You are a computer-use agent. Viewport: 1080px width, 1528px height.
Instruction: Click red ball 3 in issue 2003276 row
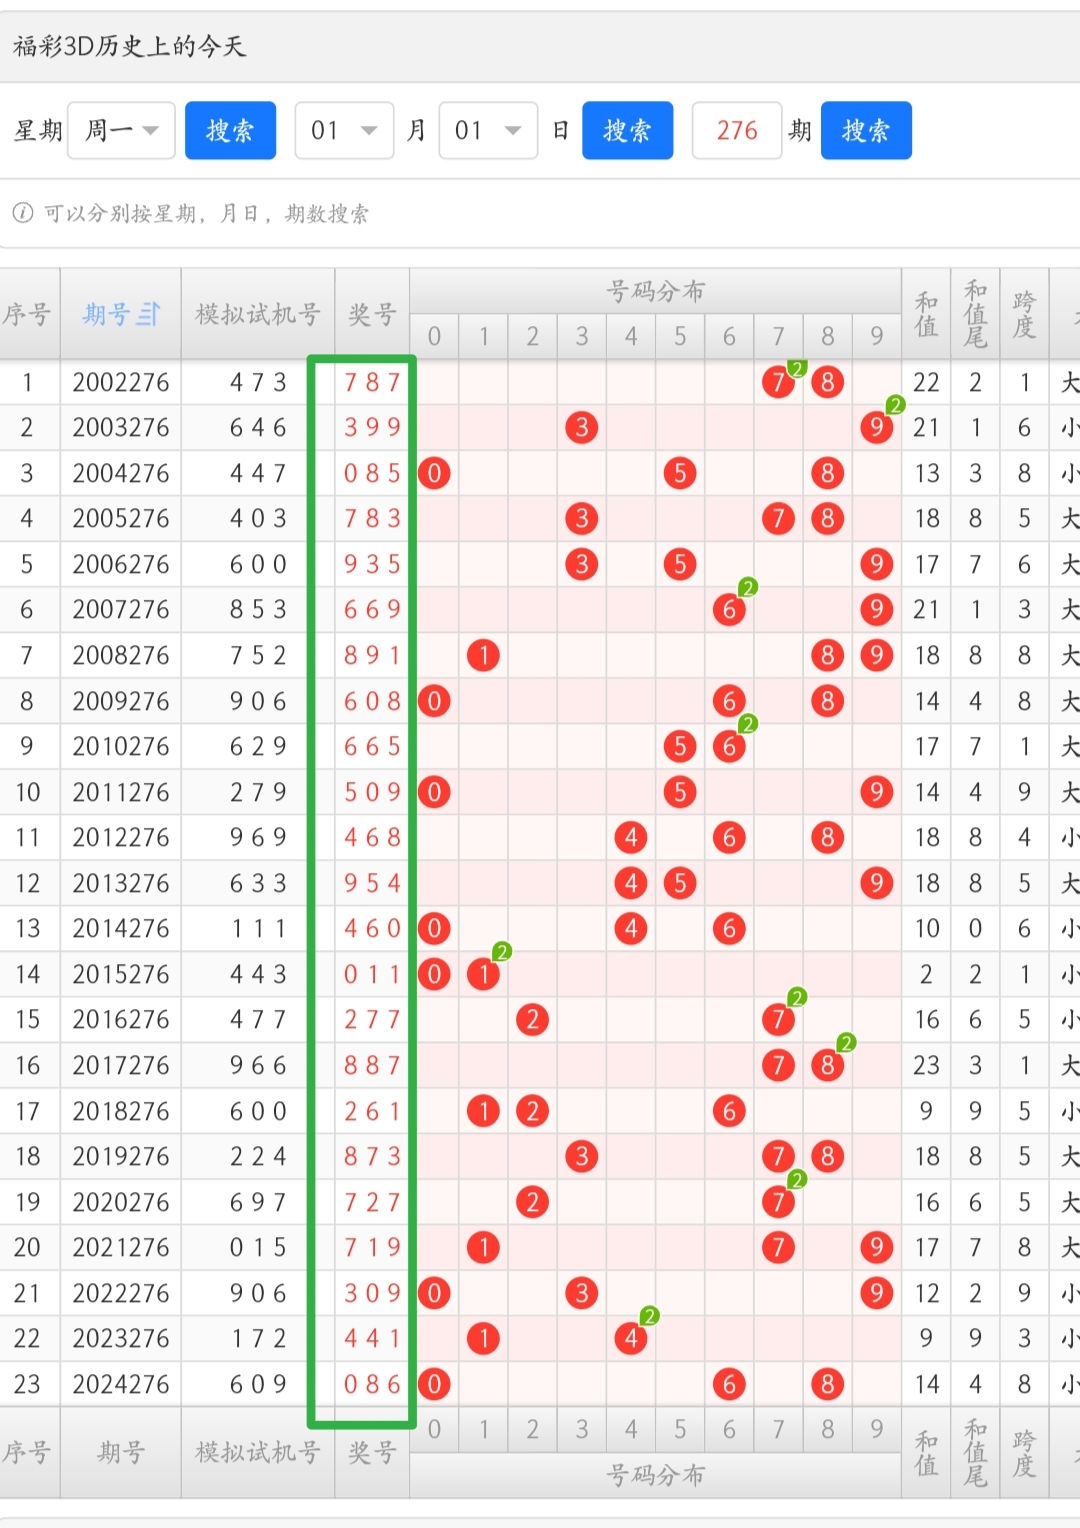[x=582, y=427]
